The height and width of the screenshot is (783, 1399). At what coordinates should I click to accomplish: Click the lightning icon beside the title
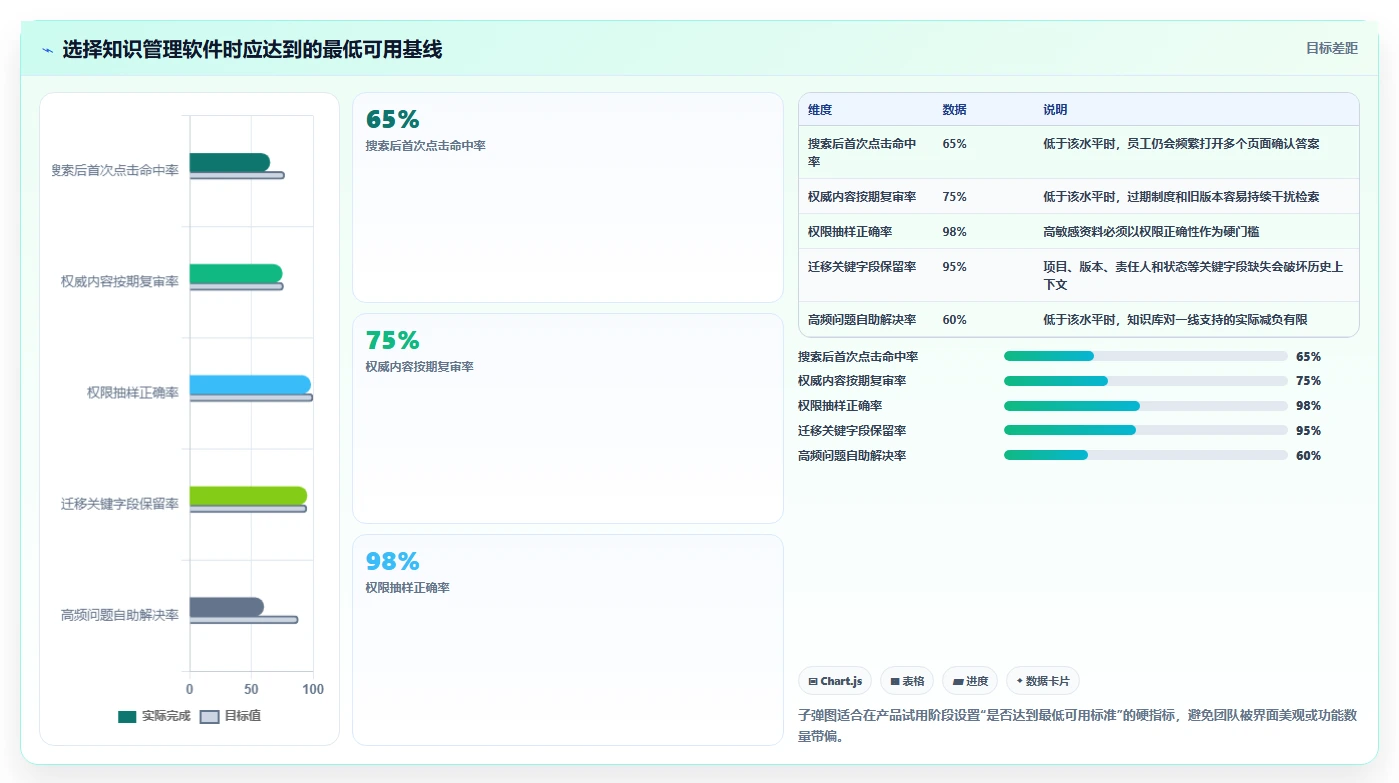click(x=48, y=50)
